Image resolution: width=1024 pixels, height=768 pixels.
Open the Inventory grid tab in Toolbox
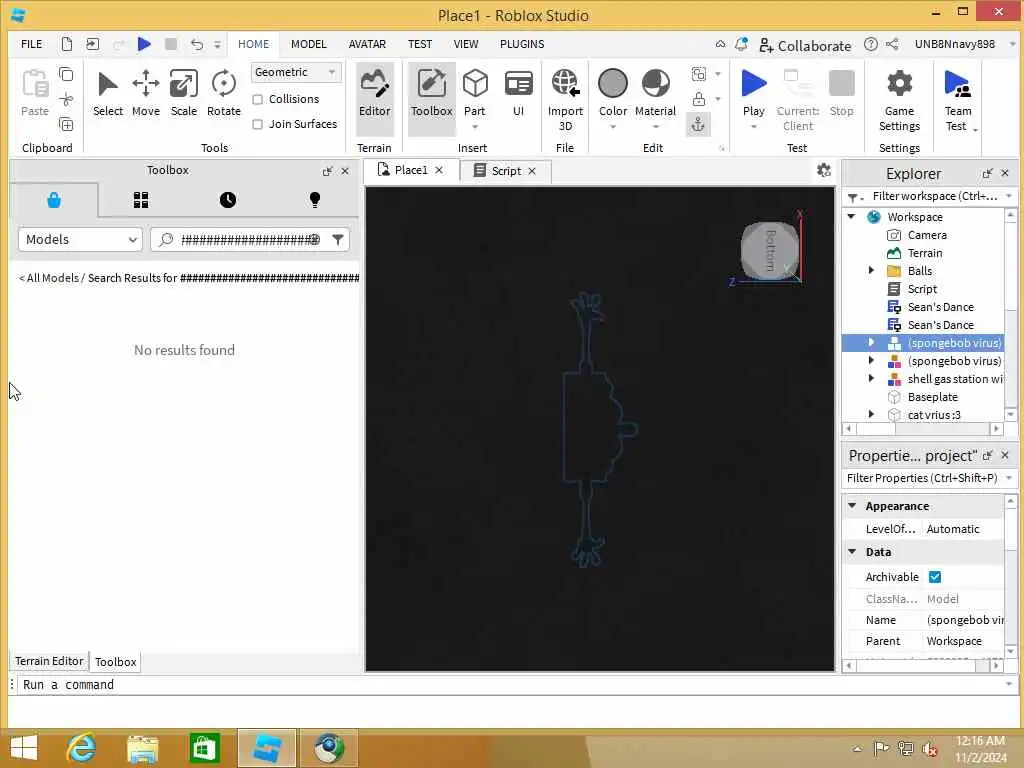[140, 200]
